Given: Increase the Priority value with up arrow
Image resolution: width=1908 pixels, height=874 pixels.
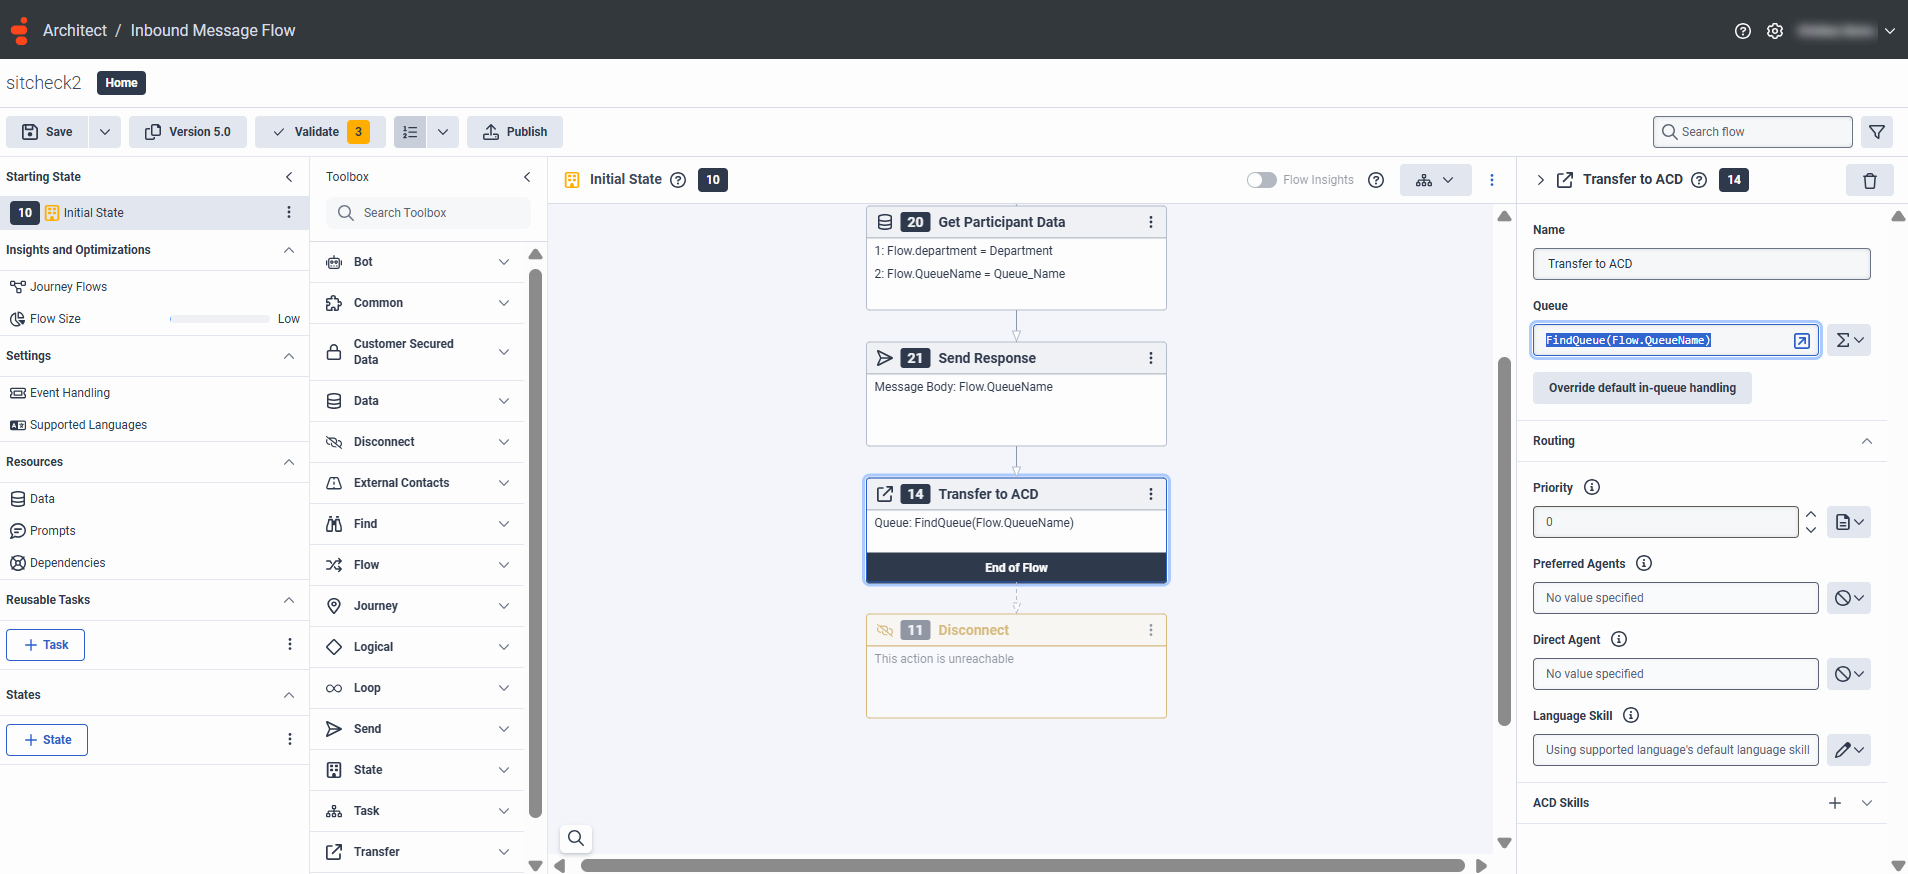Looking at the screenshot, I should (x=1811, y=514).
